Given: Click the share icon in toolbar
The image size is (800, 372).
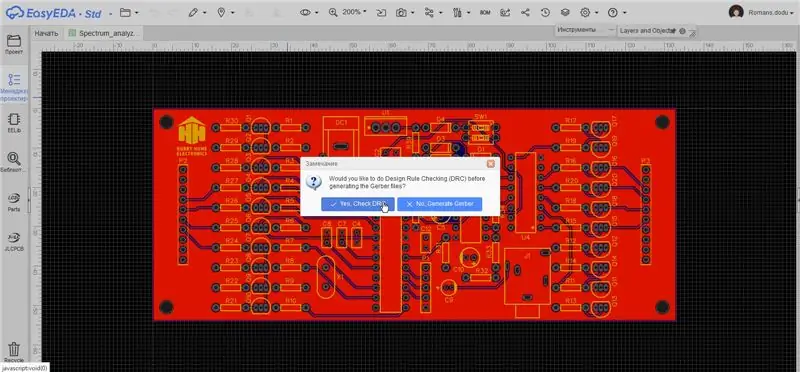Looking at the screenshot, I should (525, 12).
